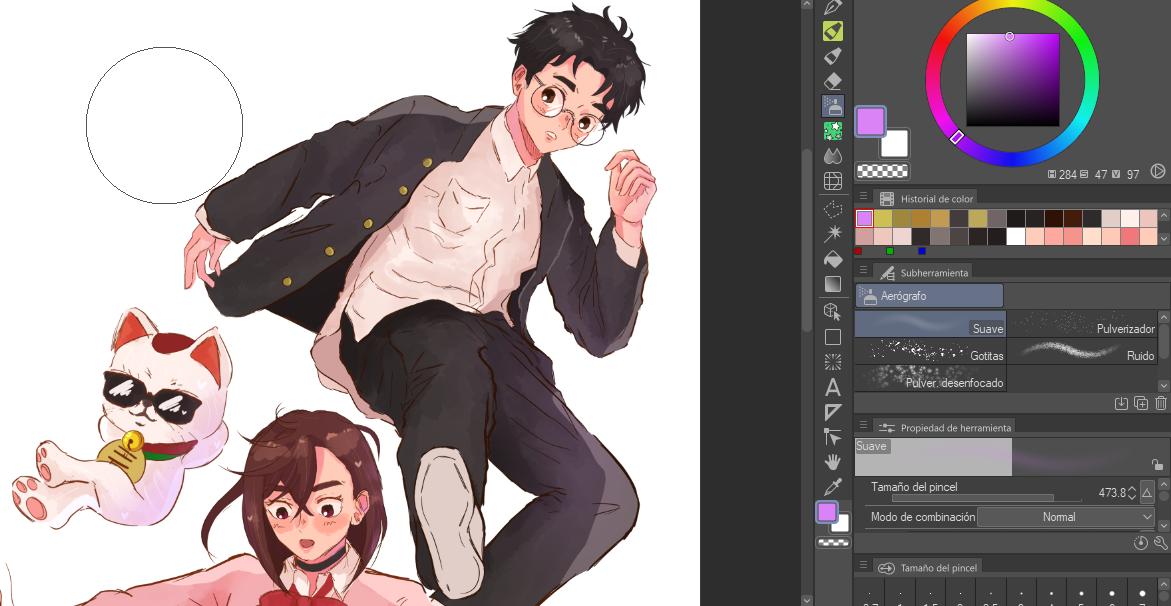Image resolution: width=1171 pixels, height=606 pixels.
Task: Click the canvas vertical scrollbar thumb
Action: (x=807, y=239)
